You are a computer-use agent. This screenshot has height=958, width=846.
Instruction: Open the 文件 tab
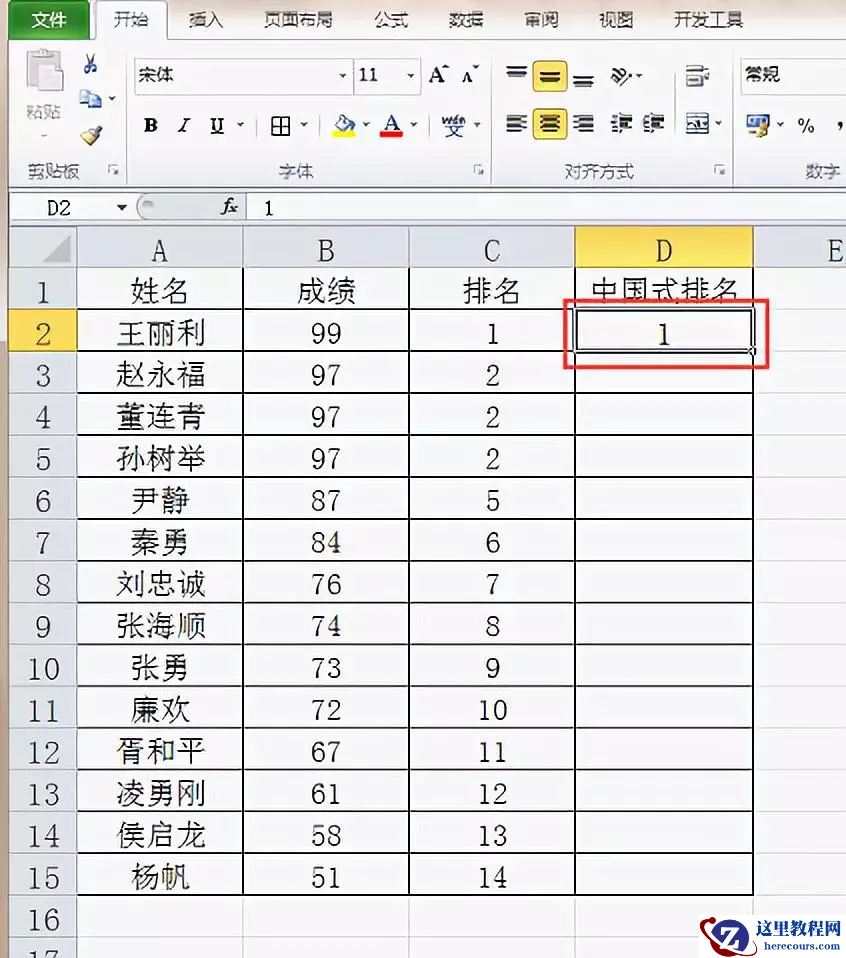tap(49, 20)
